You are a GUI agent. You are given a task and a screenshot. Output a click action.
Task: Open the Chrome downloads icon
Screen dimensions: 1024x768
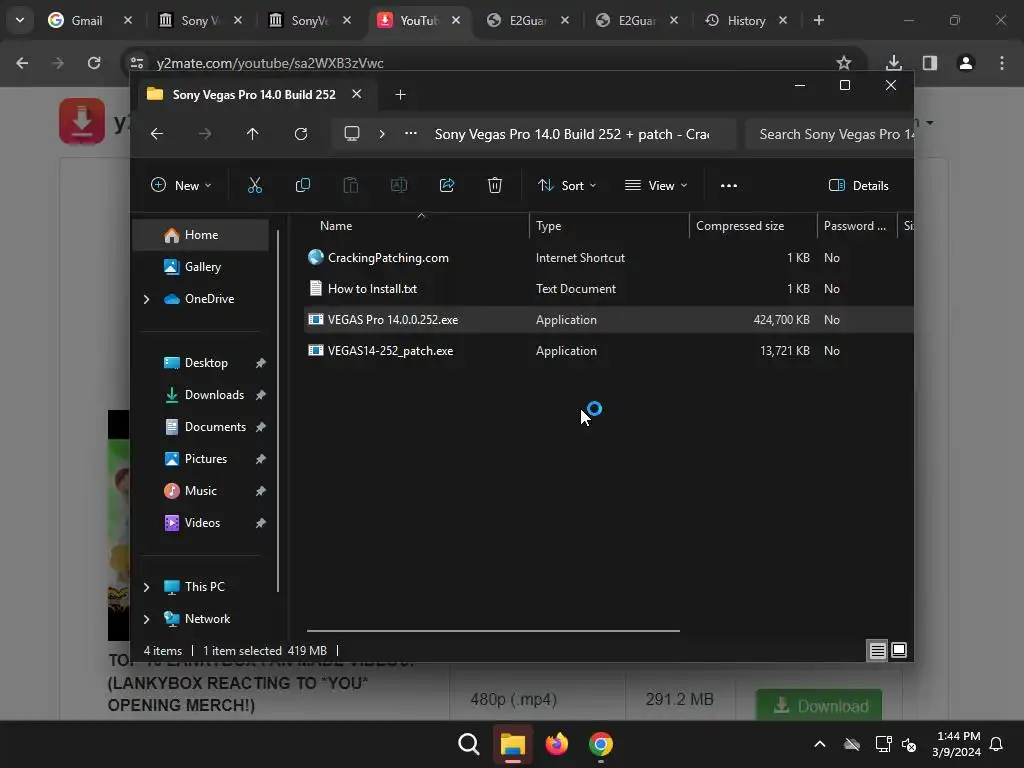[x=893, y=63]
